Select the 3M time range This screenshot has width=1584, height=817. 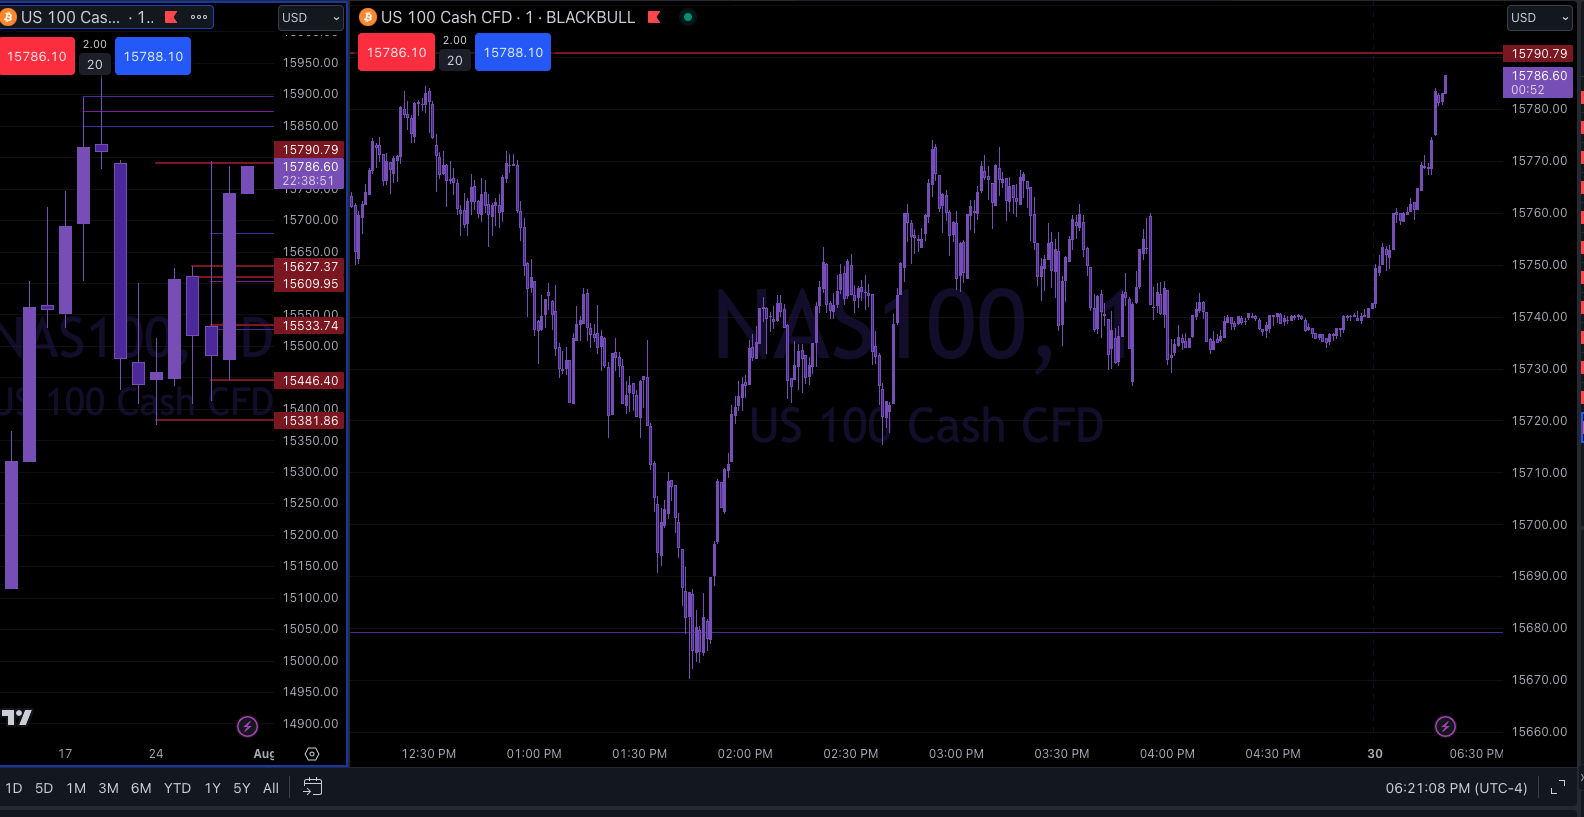click(108, 788)
